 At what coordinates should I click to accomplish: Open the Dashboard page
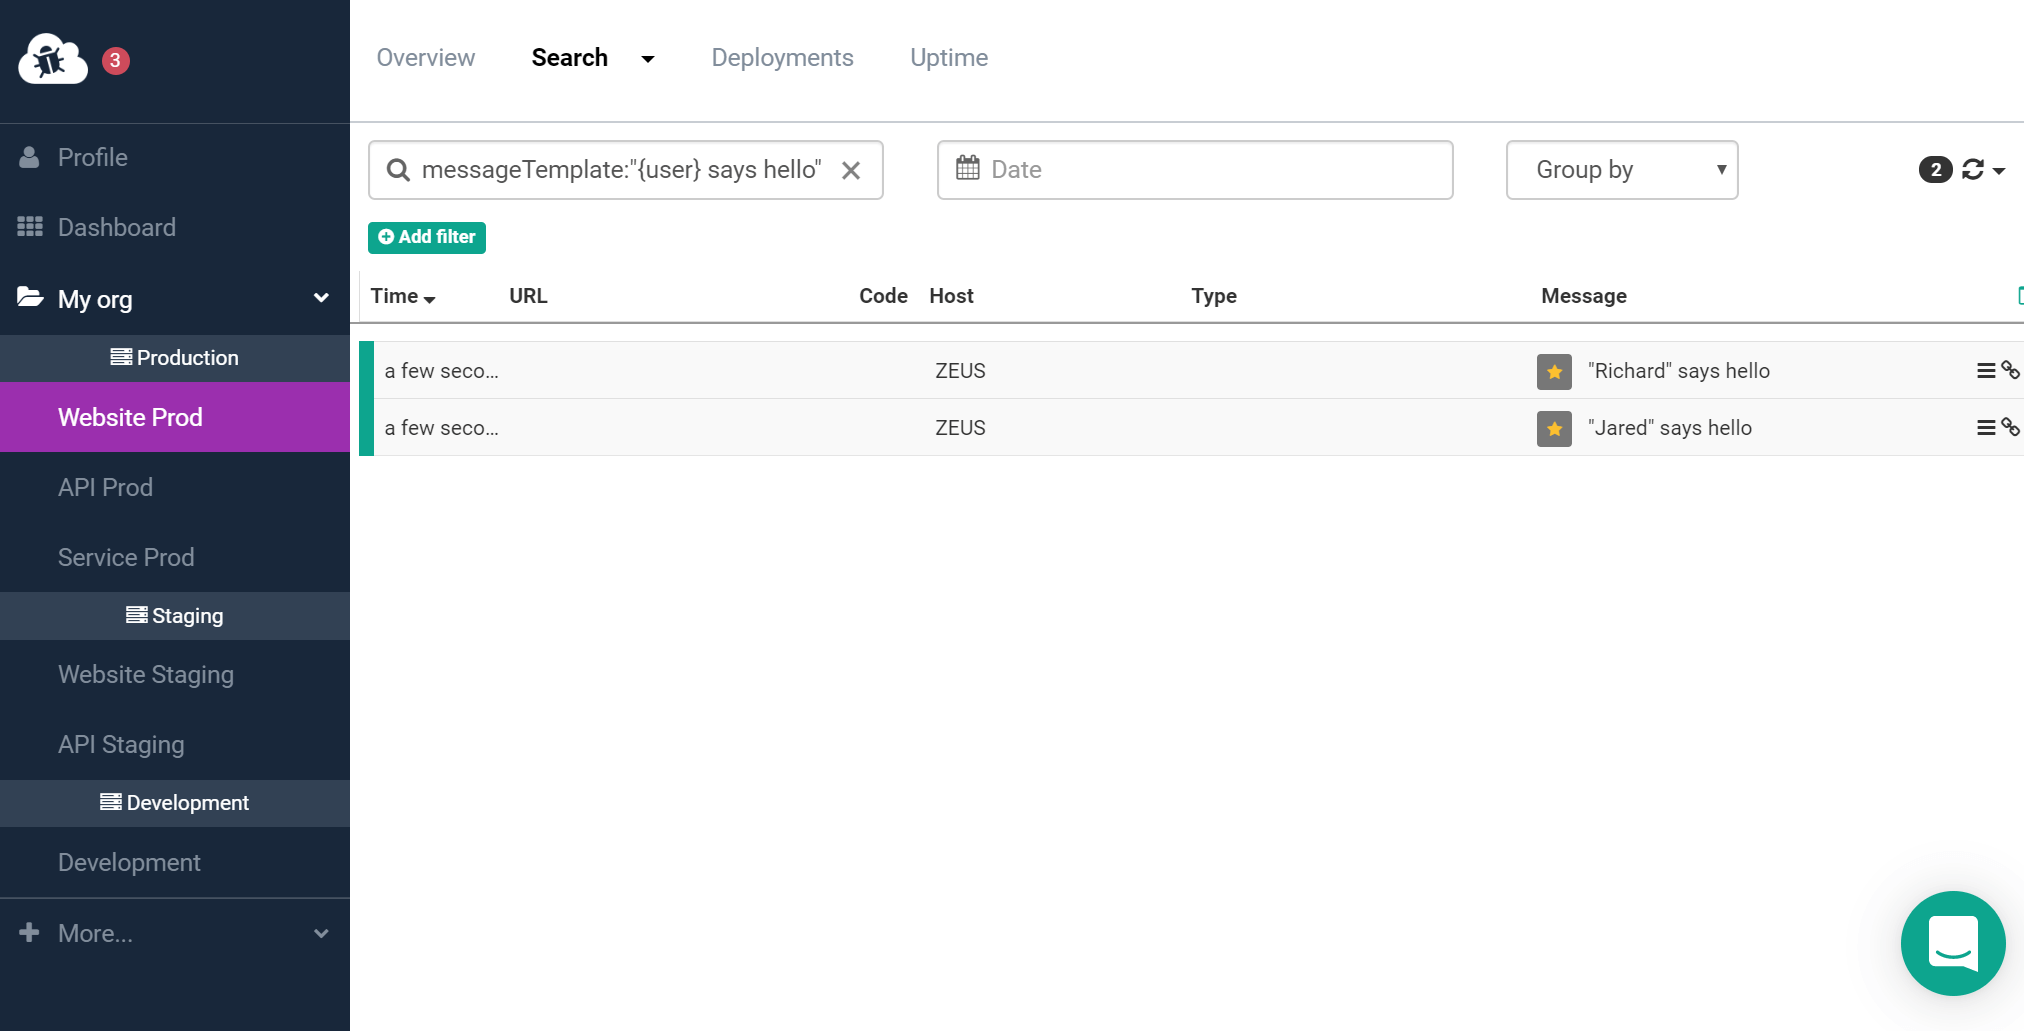tap(116, 226)
